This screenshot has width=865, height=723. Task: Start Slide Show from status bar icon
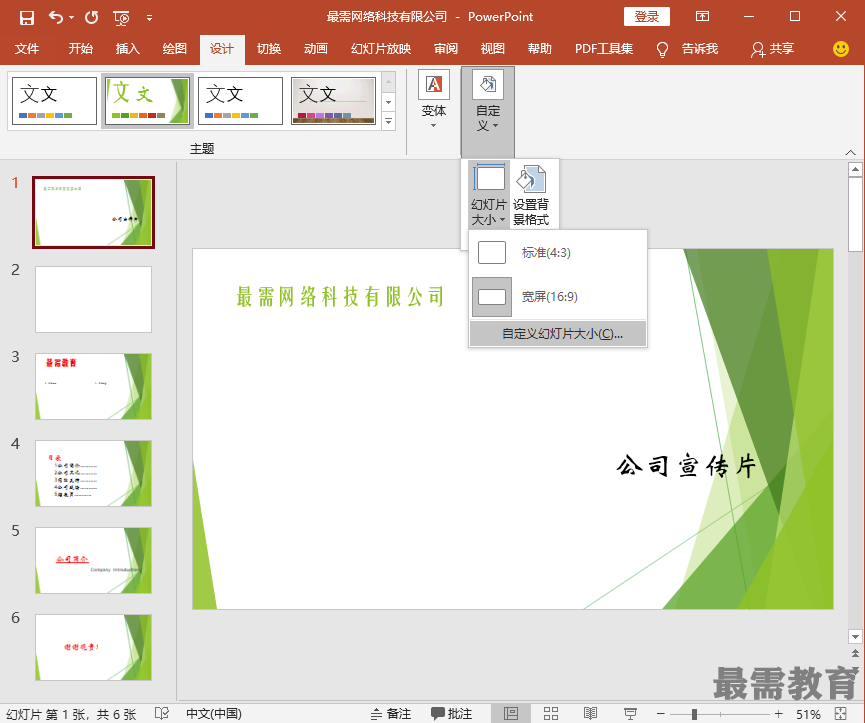point(630,714)
